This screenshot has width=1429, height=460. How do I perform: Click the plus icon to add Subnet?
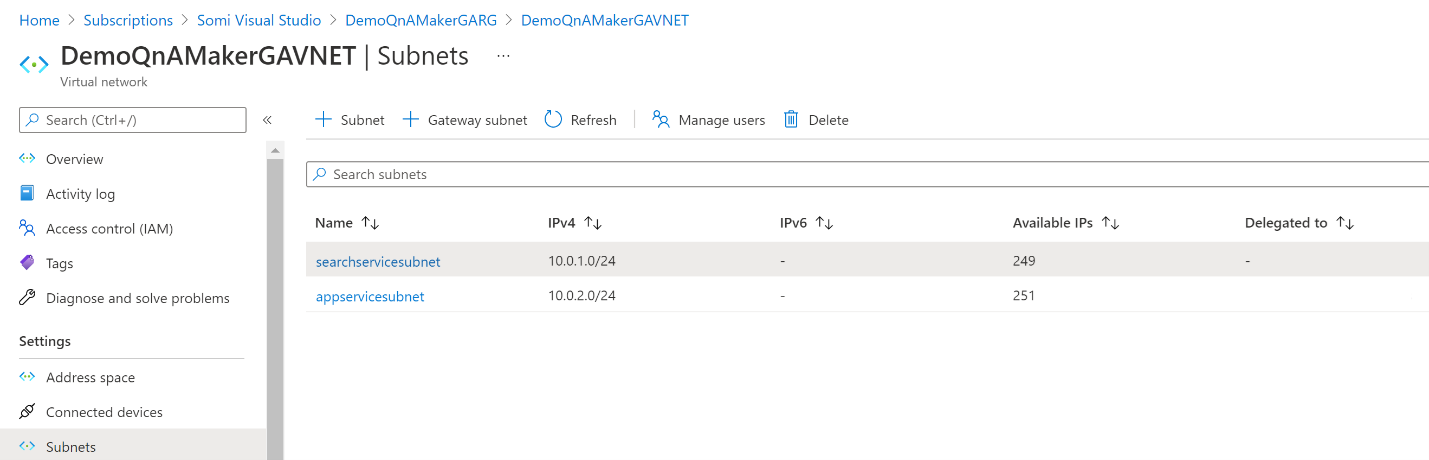click(x=323, y=120)
